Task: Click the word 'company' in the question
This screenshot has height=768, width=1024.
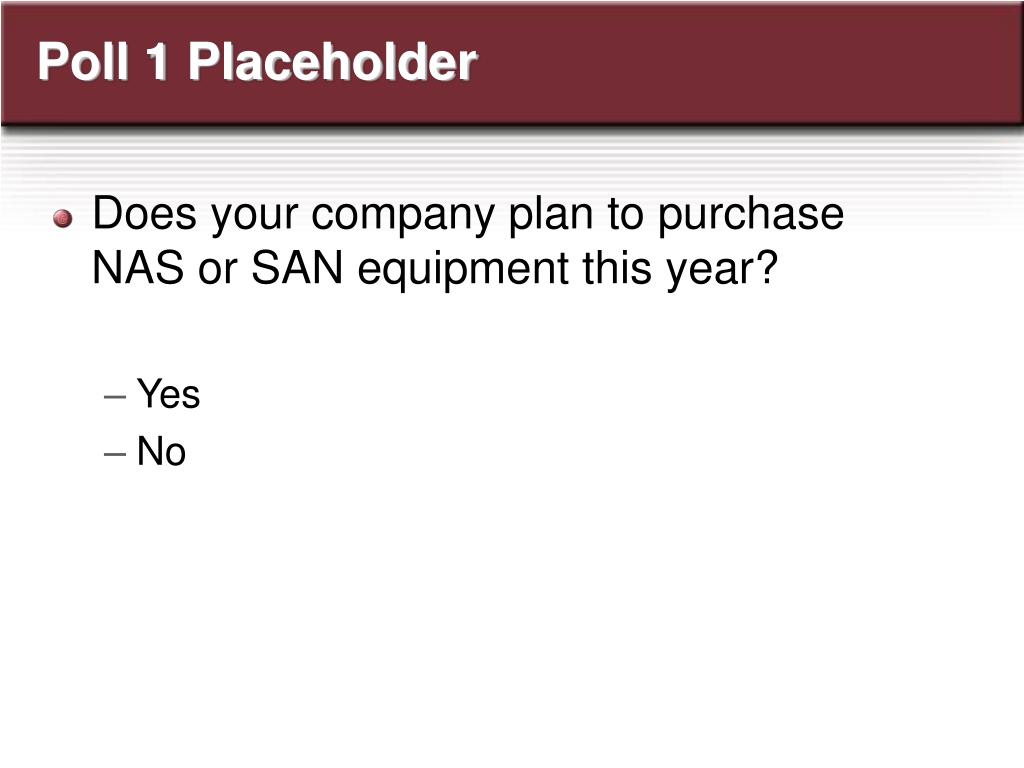Action: [402, 217]
